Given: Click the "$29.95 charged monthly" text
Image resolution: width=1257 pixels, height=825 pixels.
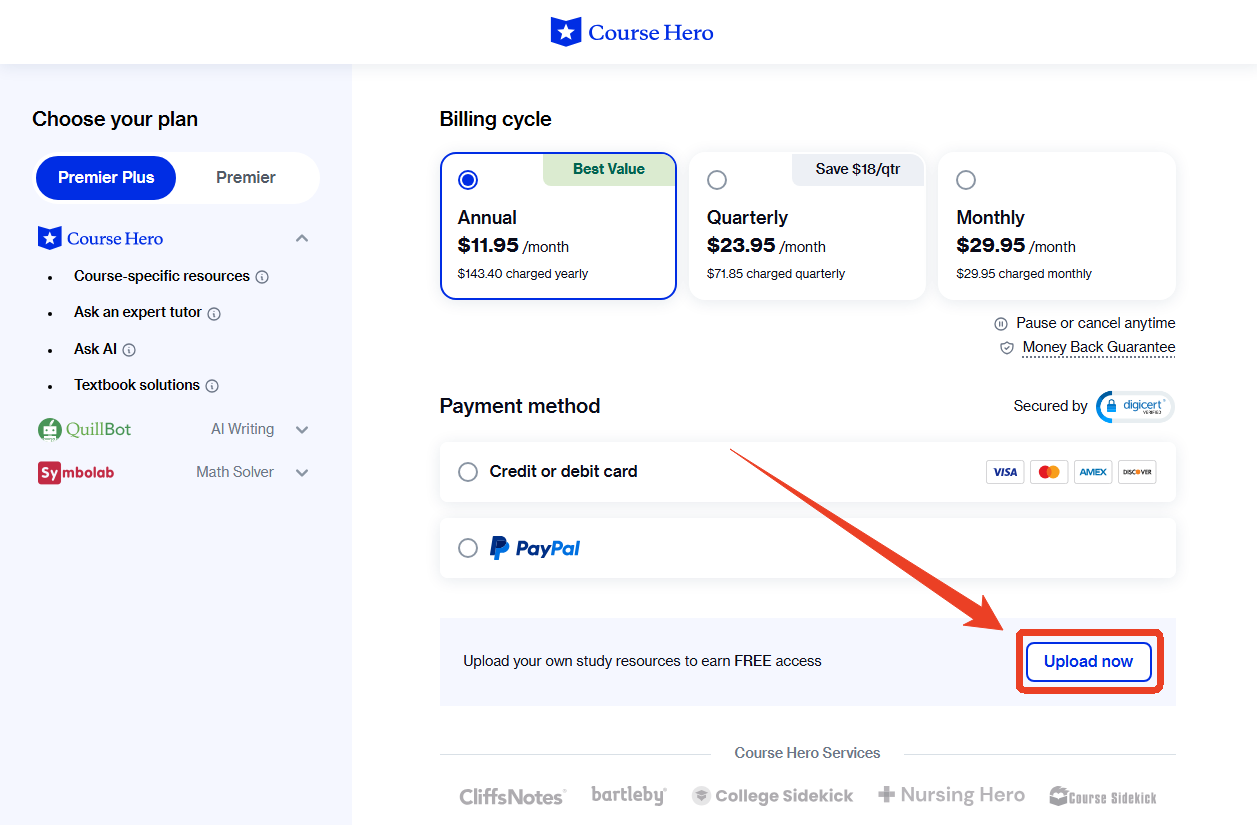Looking at the screenshot, I should point(1024,273).
